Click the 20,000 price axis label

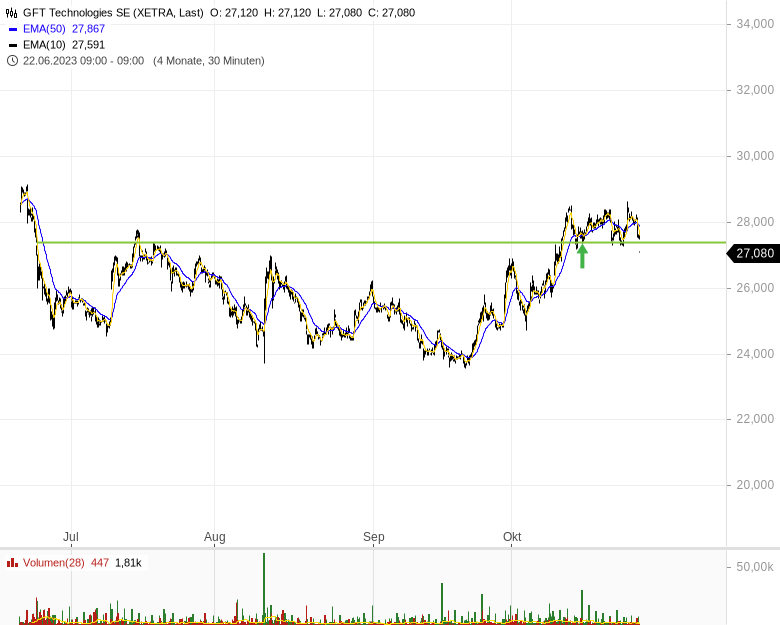tap(755, 485)
